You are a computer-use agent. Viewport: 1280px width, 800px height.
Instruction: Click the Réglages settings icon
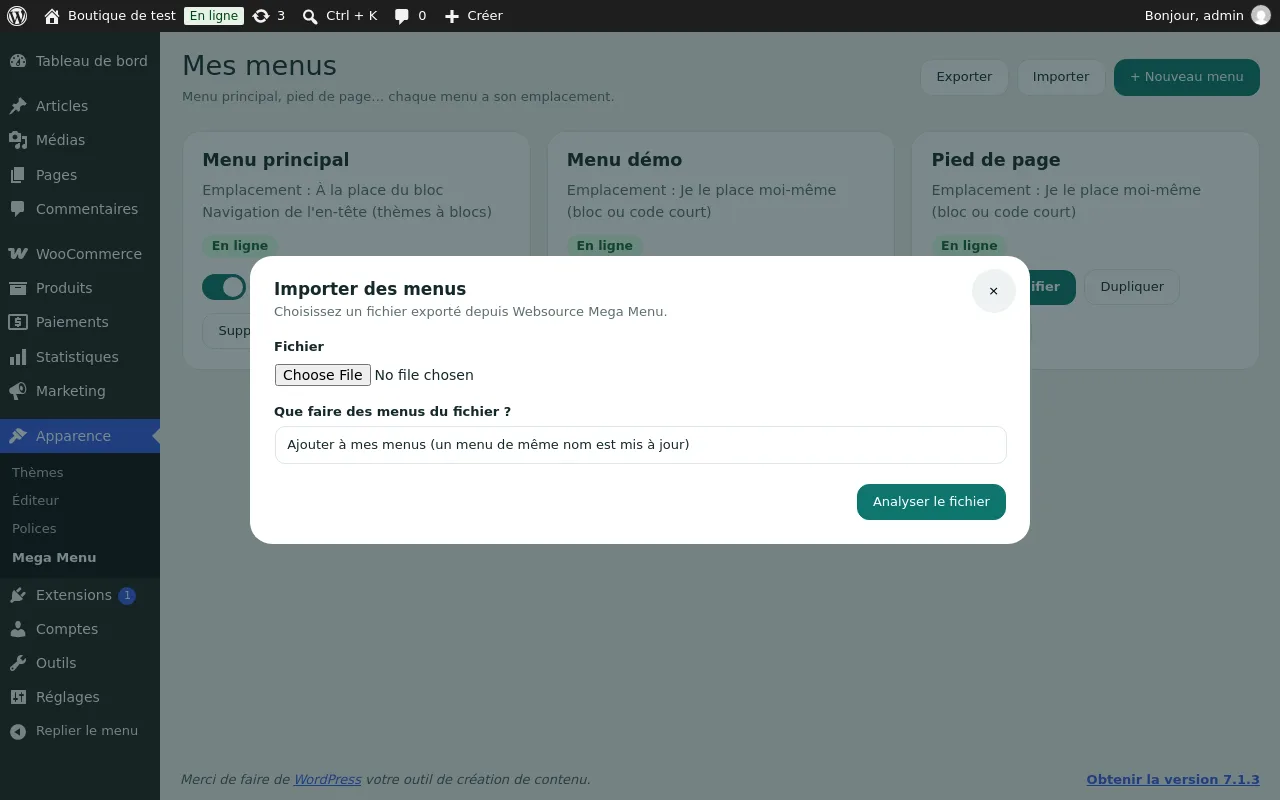click(x=18, y=697)
